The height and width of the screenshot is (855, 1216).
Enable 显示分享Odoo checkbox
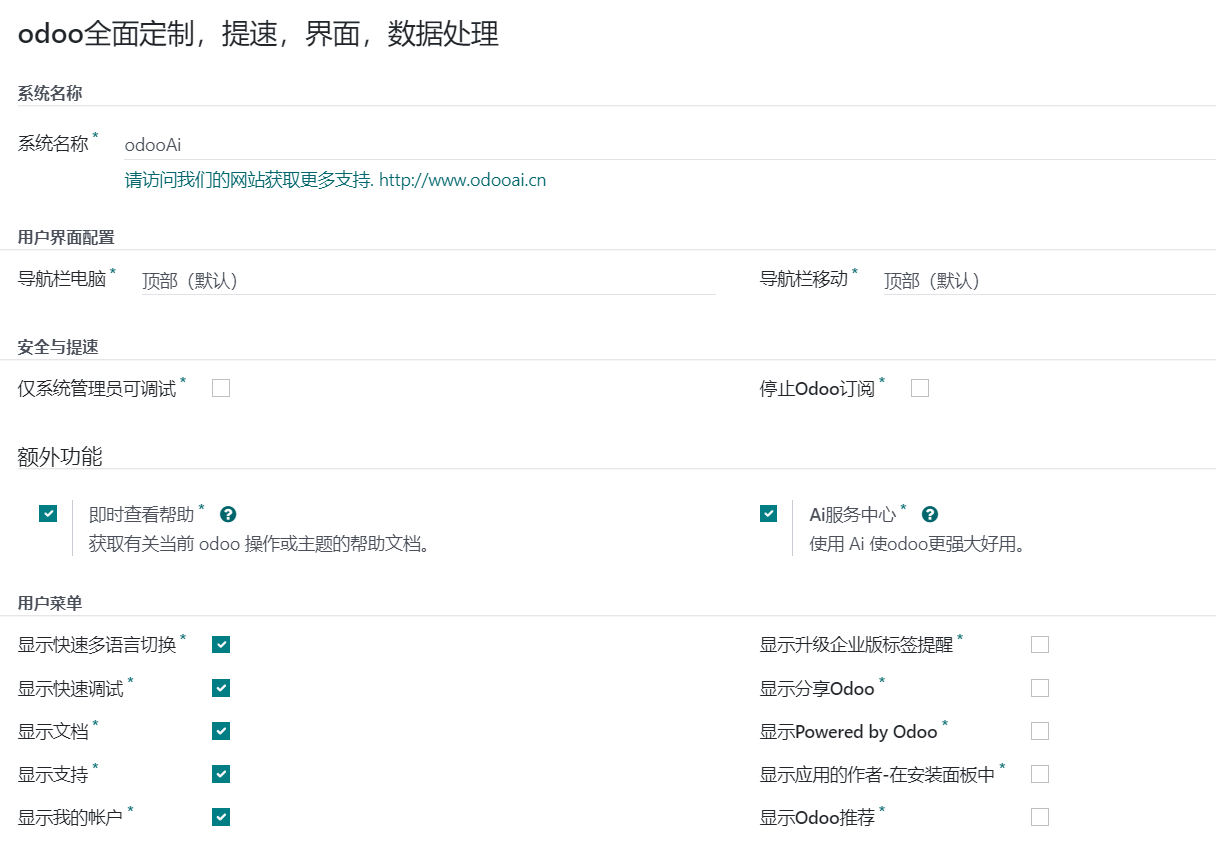1040,688
